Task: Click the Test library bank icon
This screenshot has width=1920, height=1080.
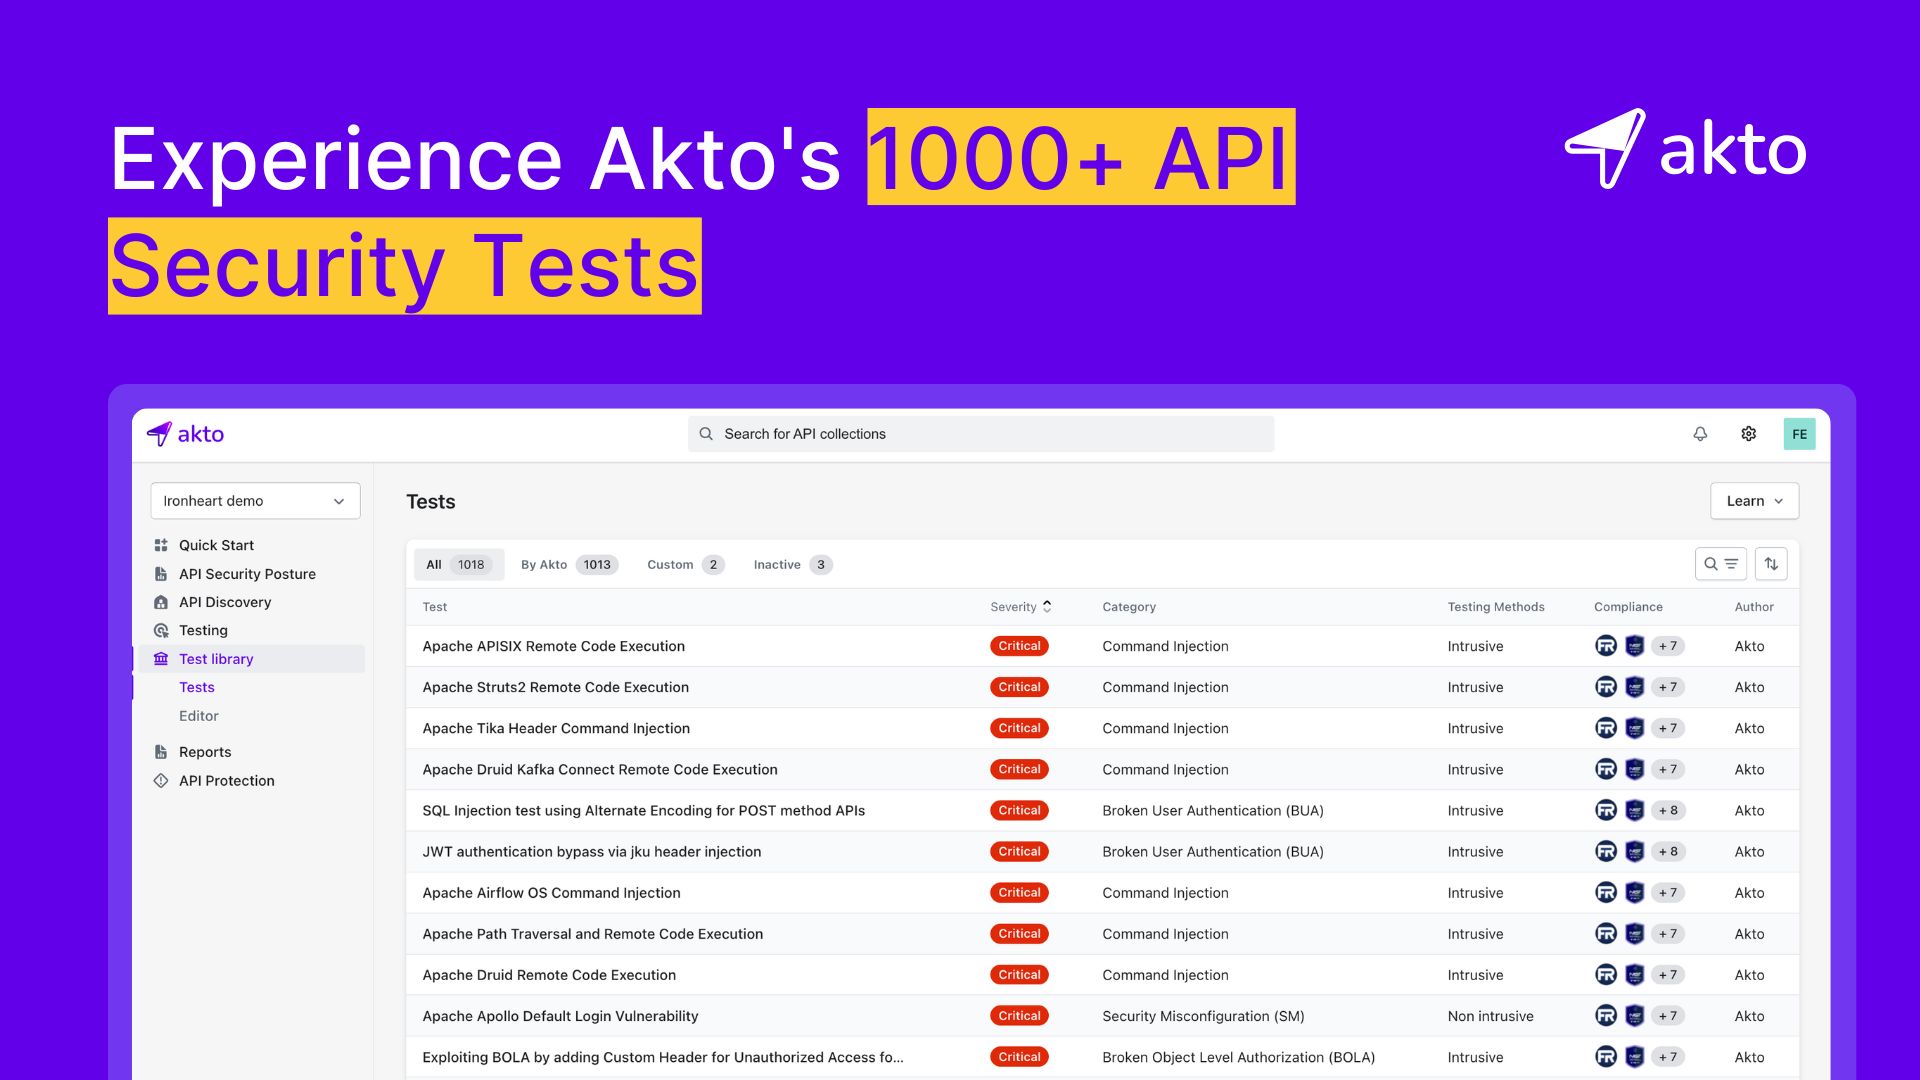Action: (x=161, y=659)
